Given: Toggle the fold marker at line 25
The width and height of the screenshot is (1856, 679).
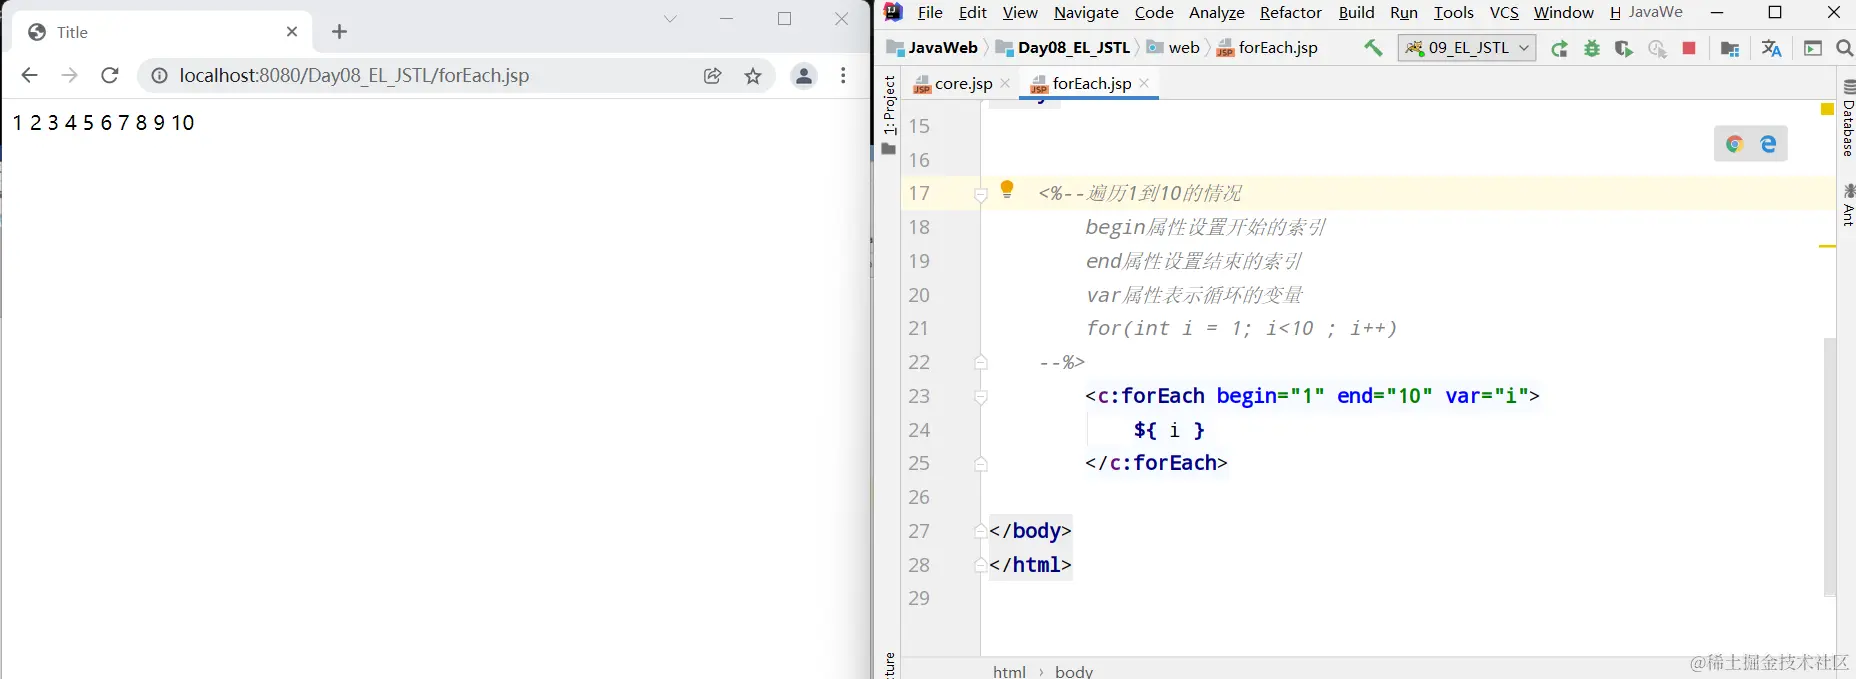Looking at the screenshot, I should coord(981,464).
